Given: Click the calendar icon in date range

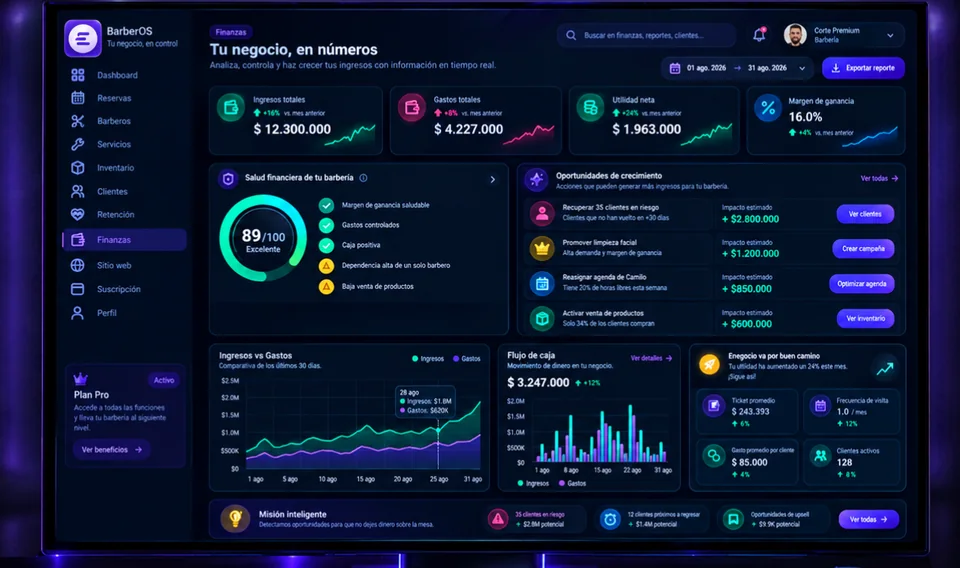Looking at the screenshot, I should [x=675, y=68].
